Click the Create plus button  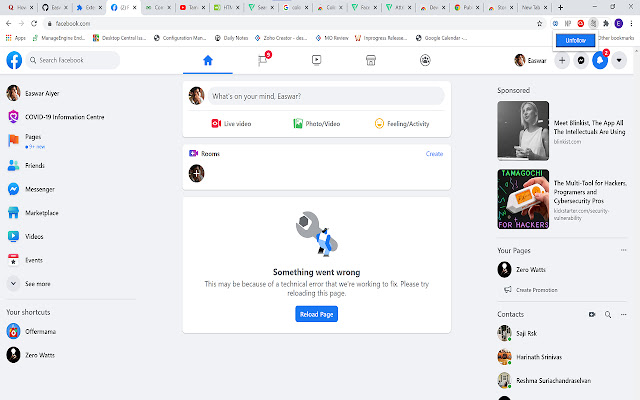click(x=562, y=61)
